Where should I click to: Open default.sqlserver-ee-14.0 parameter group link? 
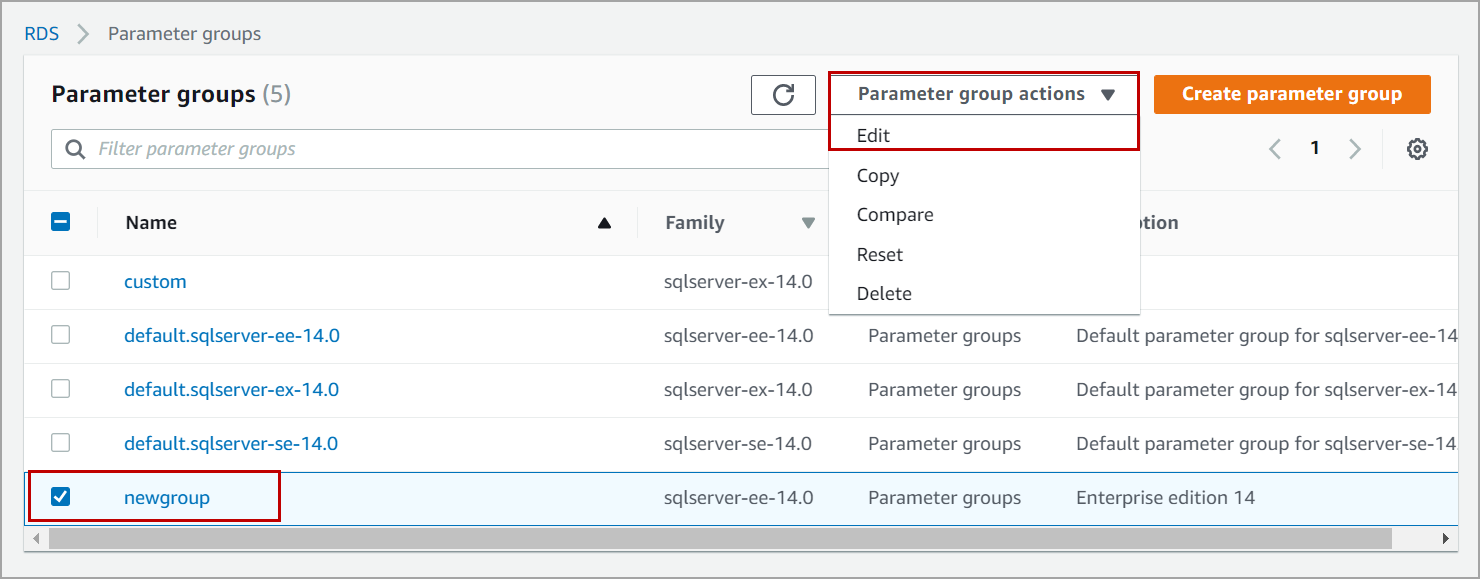tap(232, 336)
